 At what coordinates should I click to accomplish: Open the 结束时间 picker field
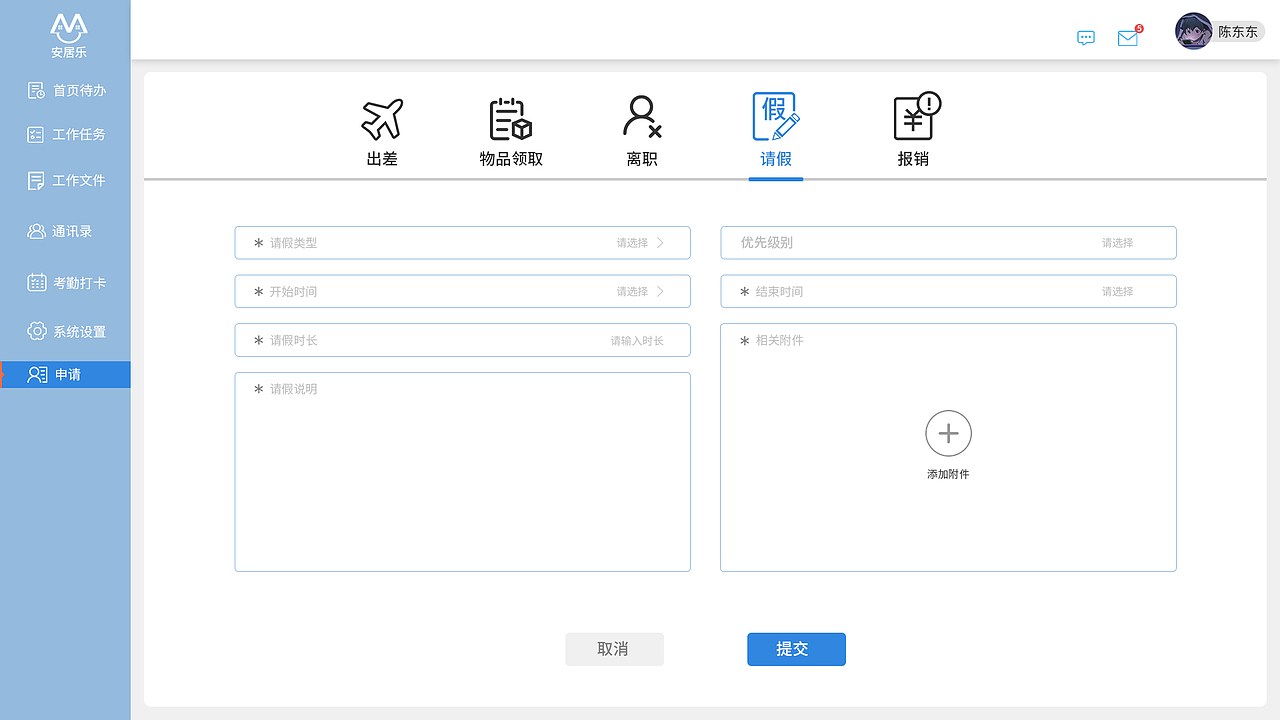pyautogui.click(x=948, y=291)
